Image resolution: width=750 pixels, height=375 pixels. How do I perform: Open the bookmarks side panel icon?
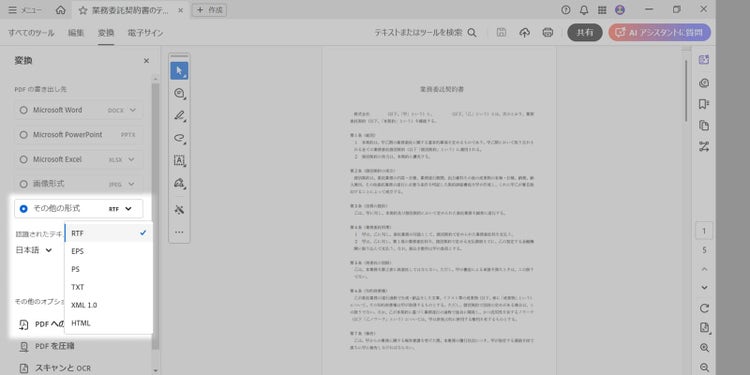704,104
